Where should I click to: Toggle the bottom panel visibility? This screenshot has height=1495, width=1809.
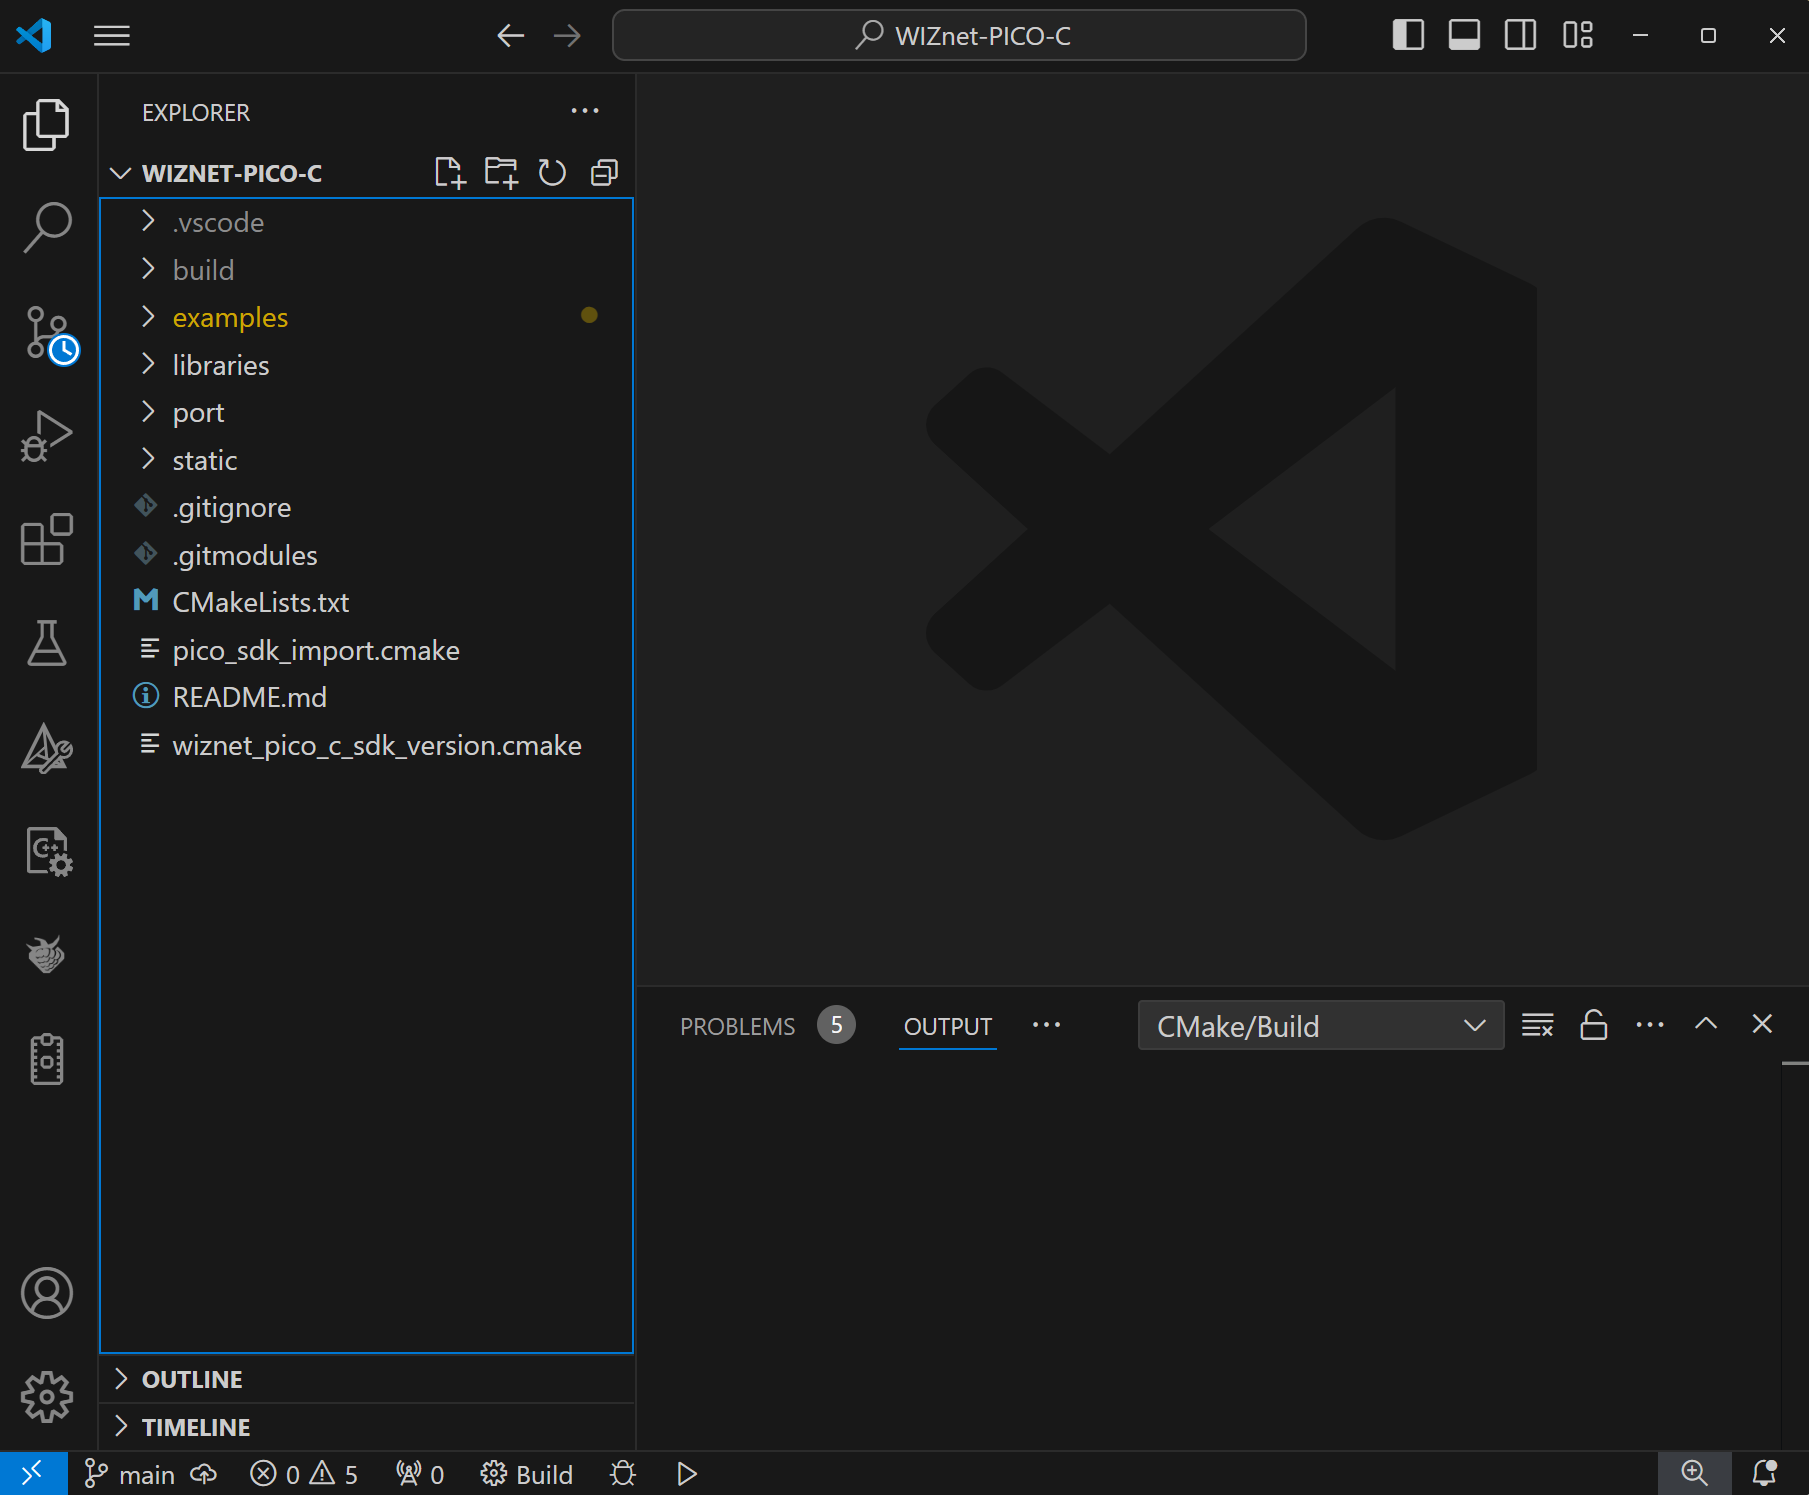(1464, 36)
